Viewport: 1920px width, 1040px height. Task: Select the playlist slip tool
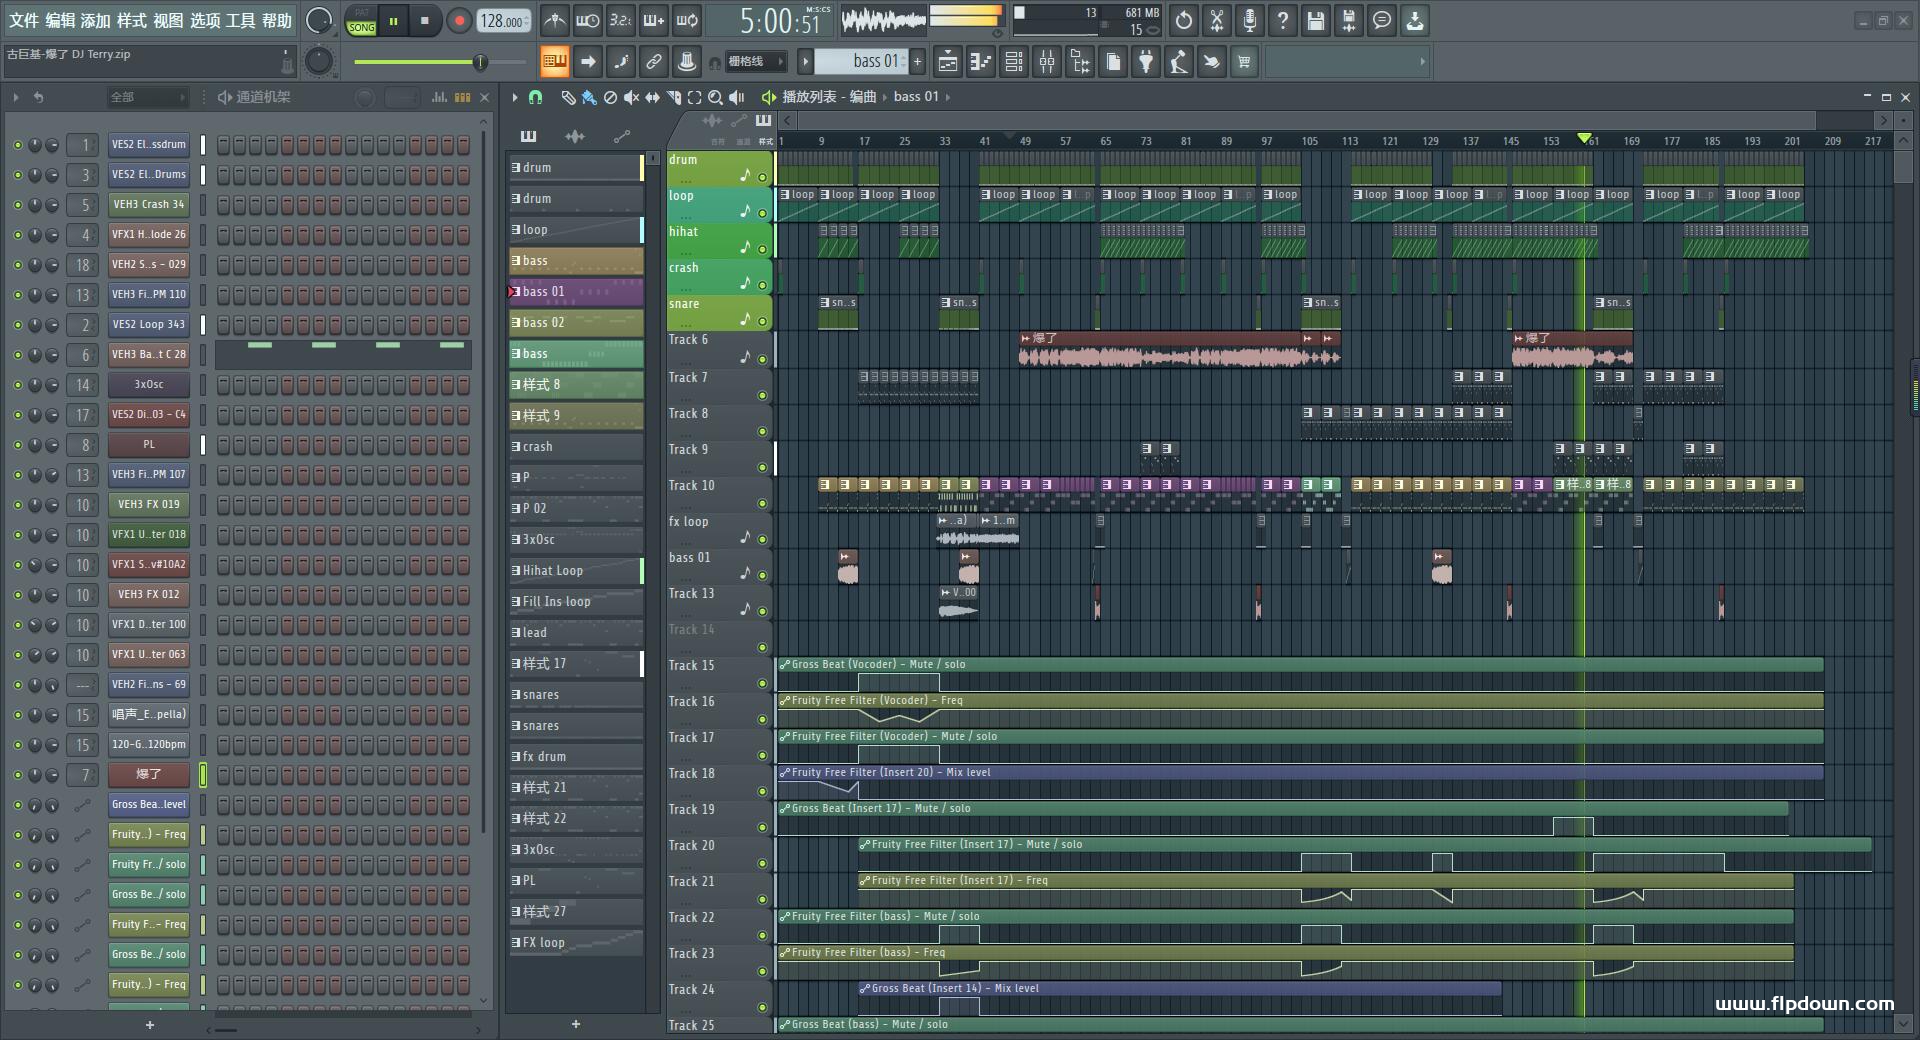coord(652,97)
